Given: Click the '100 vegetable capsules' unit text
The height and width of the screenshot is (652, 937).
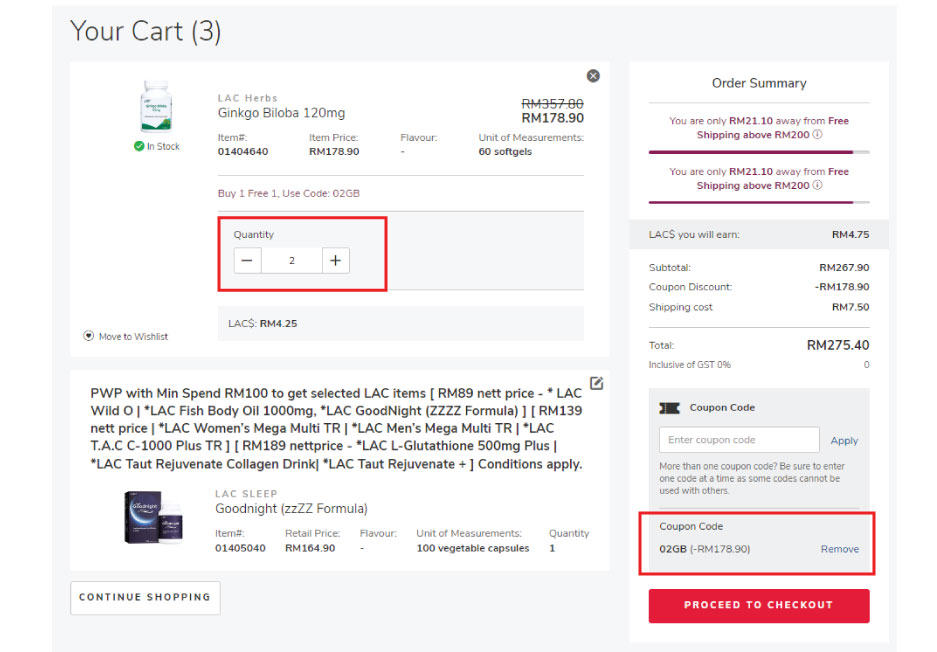Looking at the screenshot, I should (x=473, y=548).
